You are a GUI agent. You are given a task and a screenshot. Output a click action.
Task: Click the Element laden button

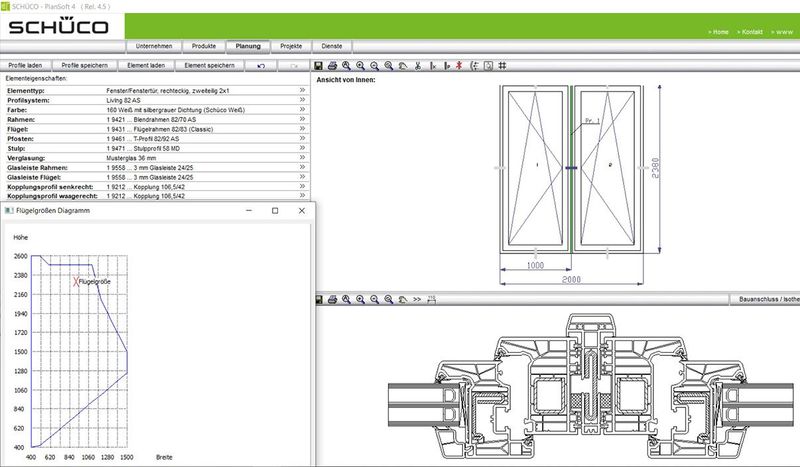(146, 65)
